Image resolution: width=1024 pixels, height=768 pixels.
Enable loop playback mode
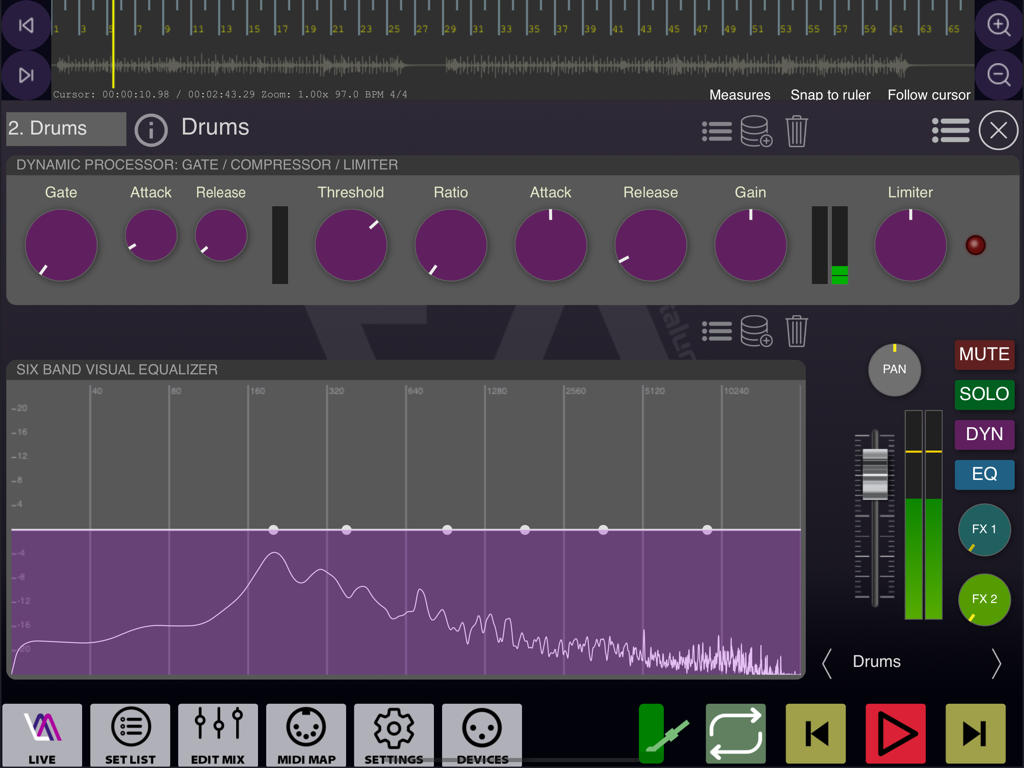tap(735, 733)
